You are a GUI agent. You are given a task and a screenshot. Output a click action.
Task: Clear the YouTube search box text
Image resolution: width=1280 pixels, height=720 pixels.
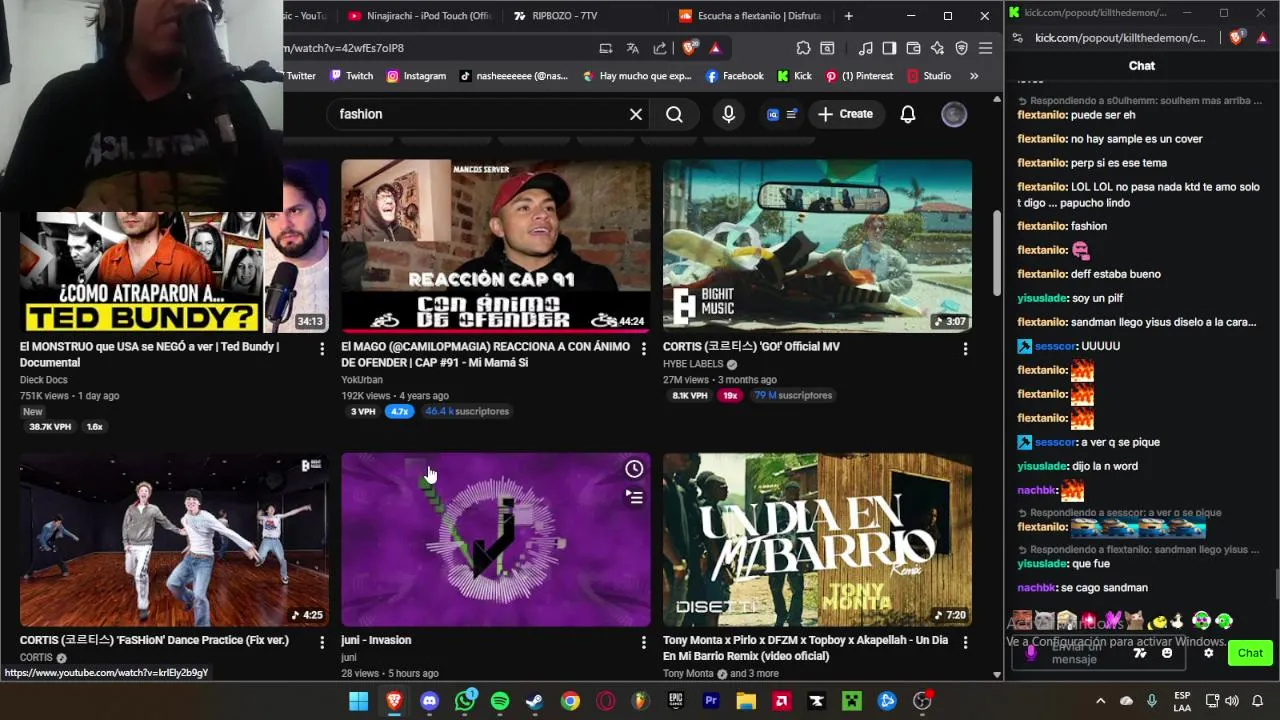pyautogui.click(x=636, y=114)
